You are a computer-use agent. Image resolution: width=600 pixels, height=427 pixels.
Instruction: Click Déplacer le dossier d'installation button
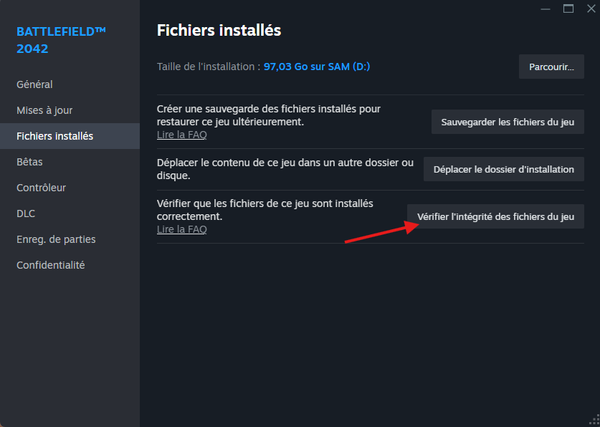click(x=504, y=169)
